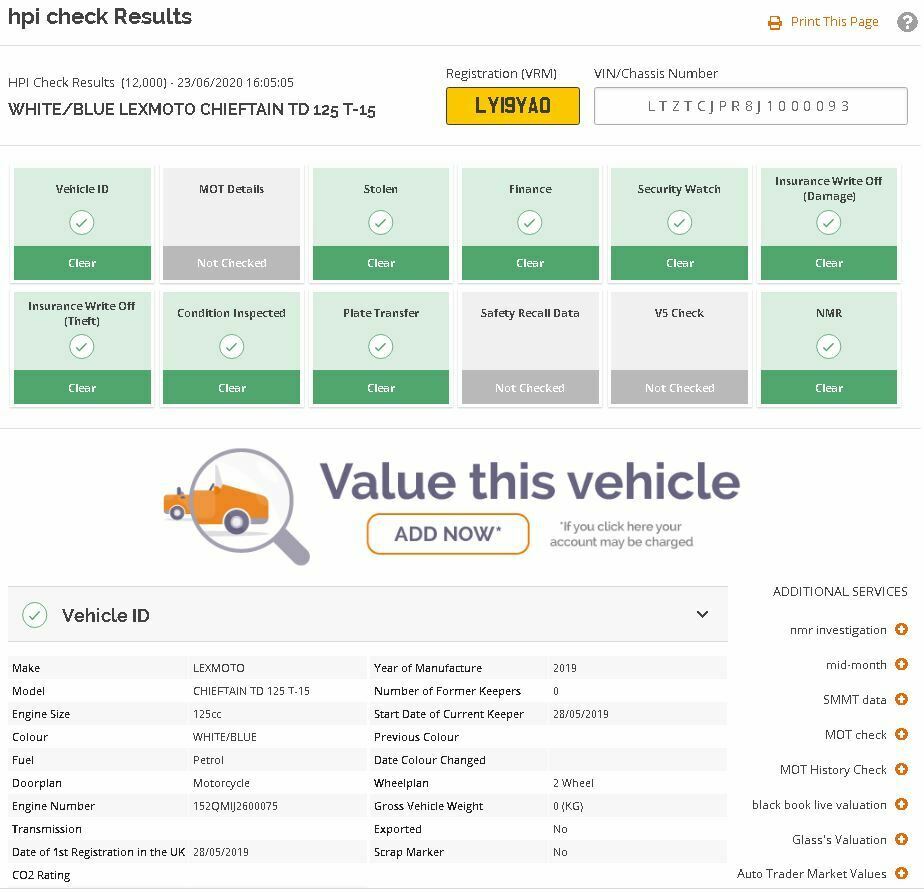Click Year of Manufacture value 2019
Screen dimensions: 924x892
[565, 668]
